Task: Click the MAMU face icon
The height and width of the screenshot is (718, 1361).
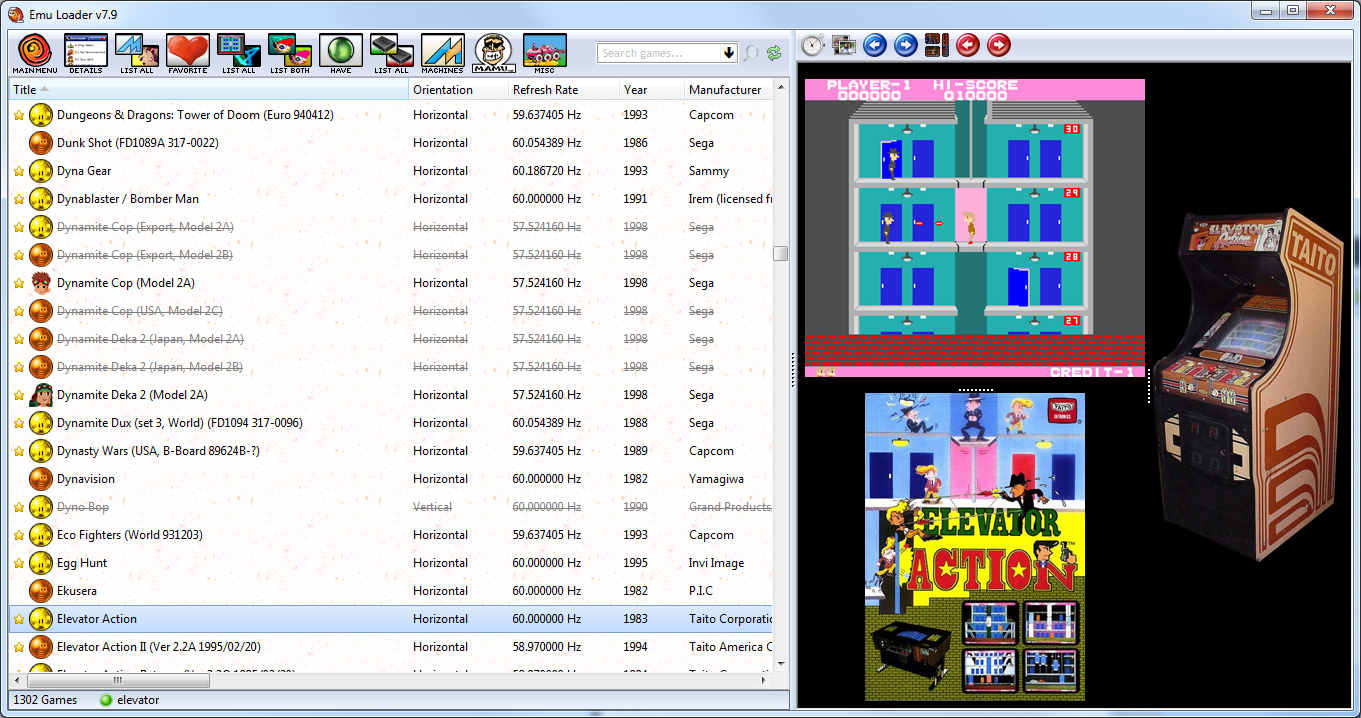Action: (494, 52)
